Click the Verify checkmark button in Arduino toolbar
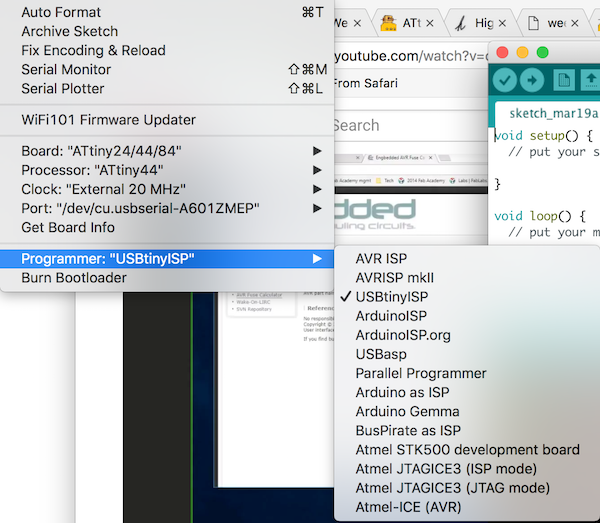This screenshot has width=600, height=523. 504,80
